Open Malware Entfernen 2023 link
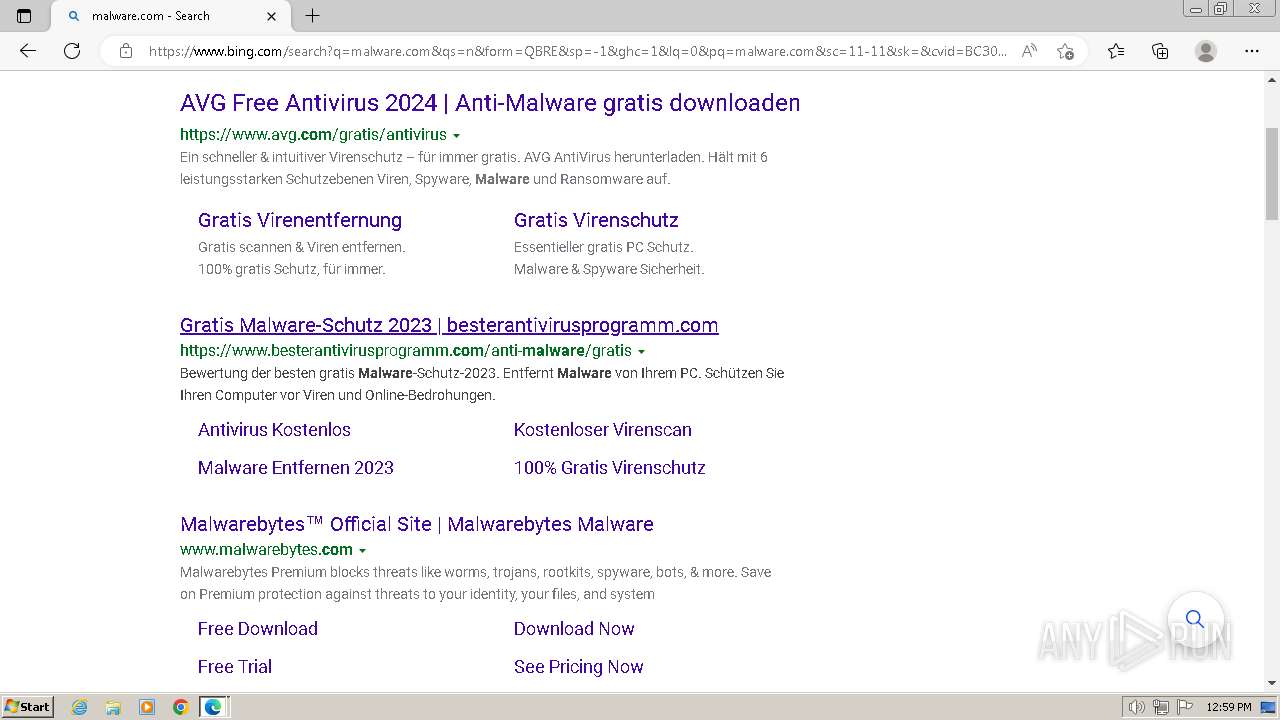1280x720 pixels. point(296,468)
